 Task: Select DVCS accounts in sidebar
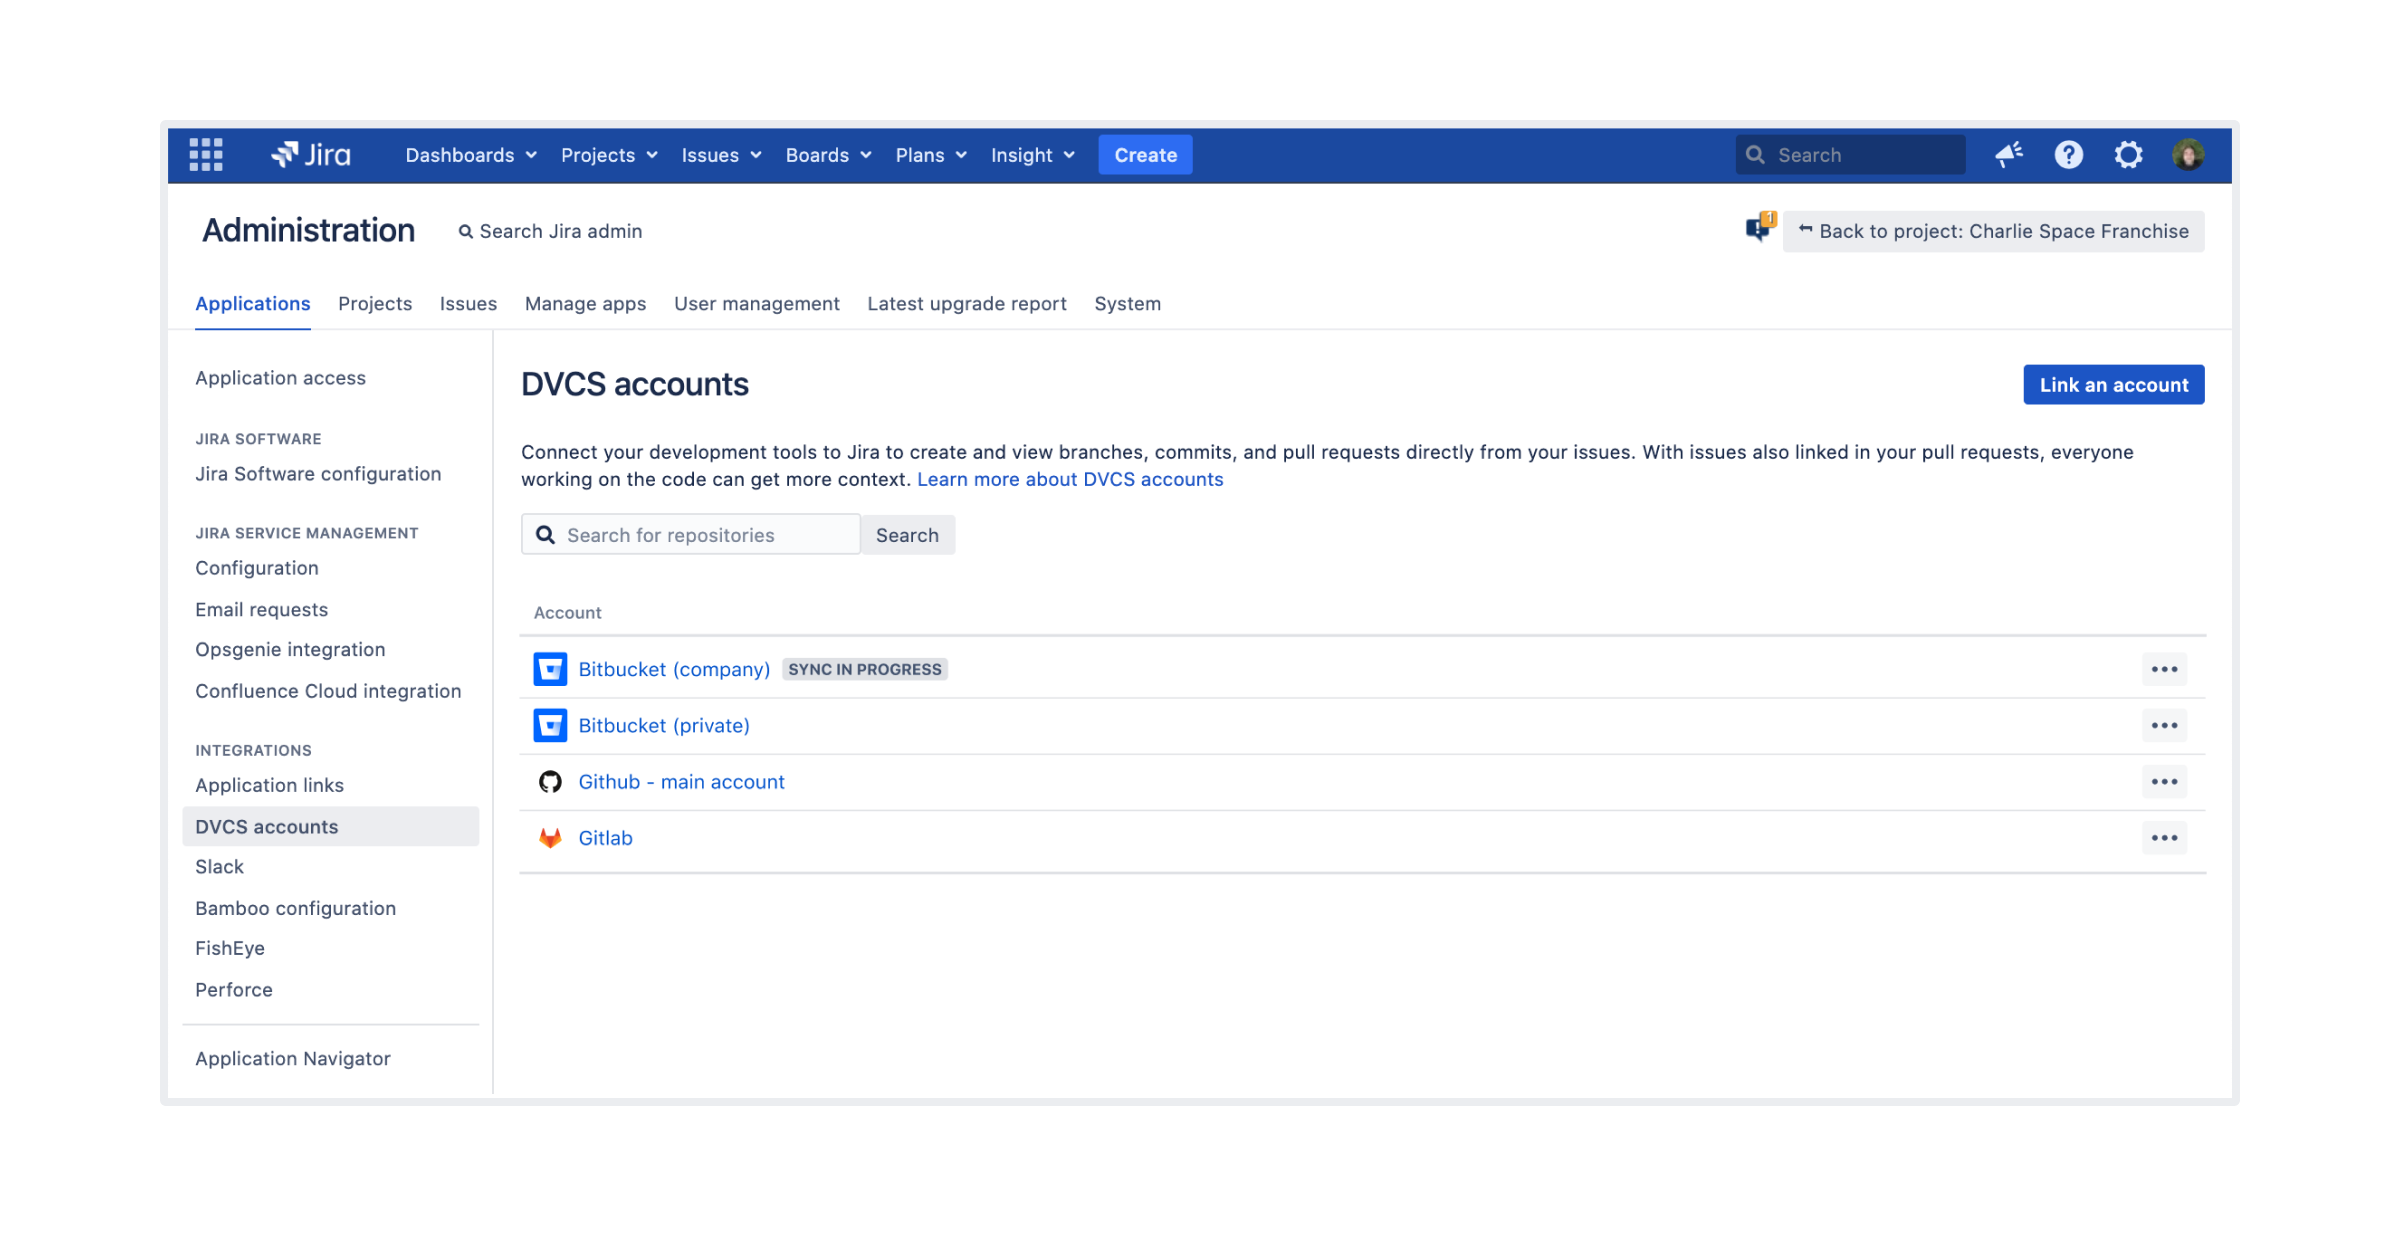click(330, 827)
